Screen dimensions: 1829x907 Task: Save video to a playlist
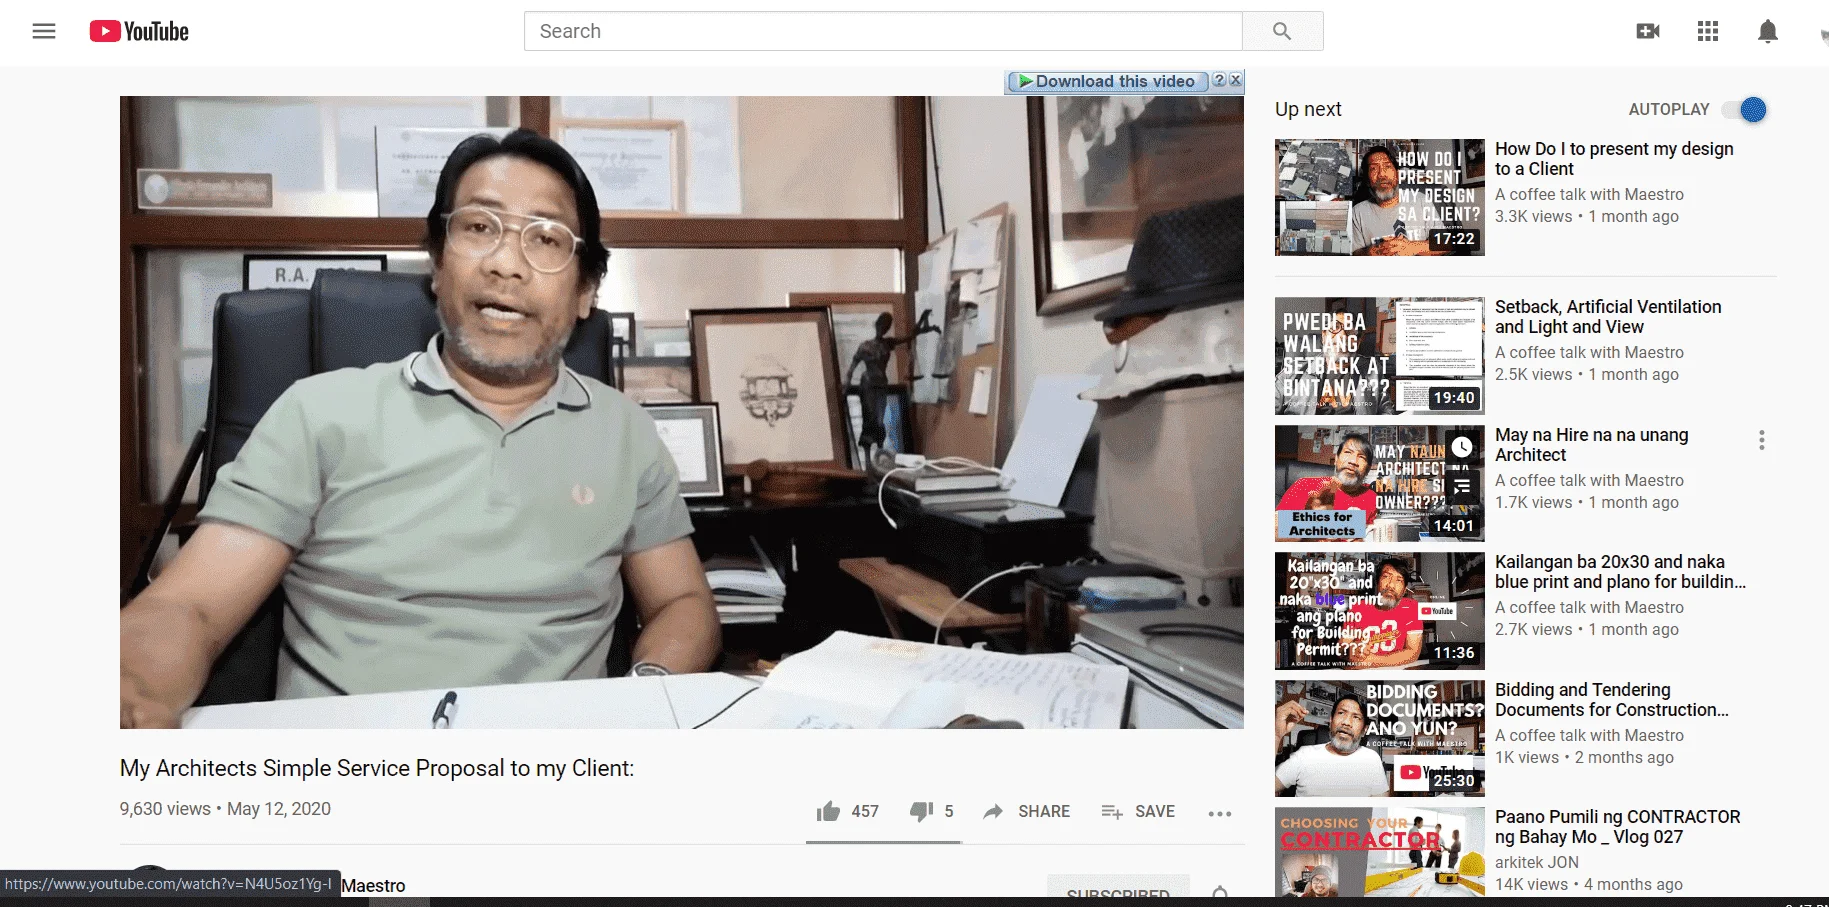(x=1138, y=811)
